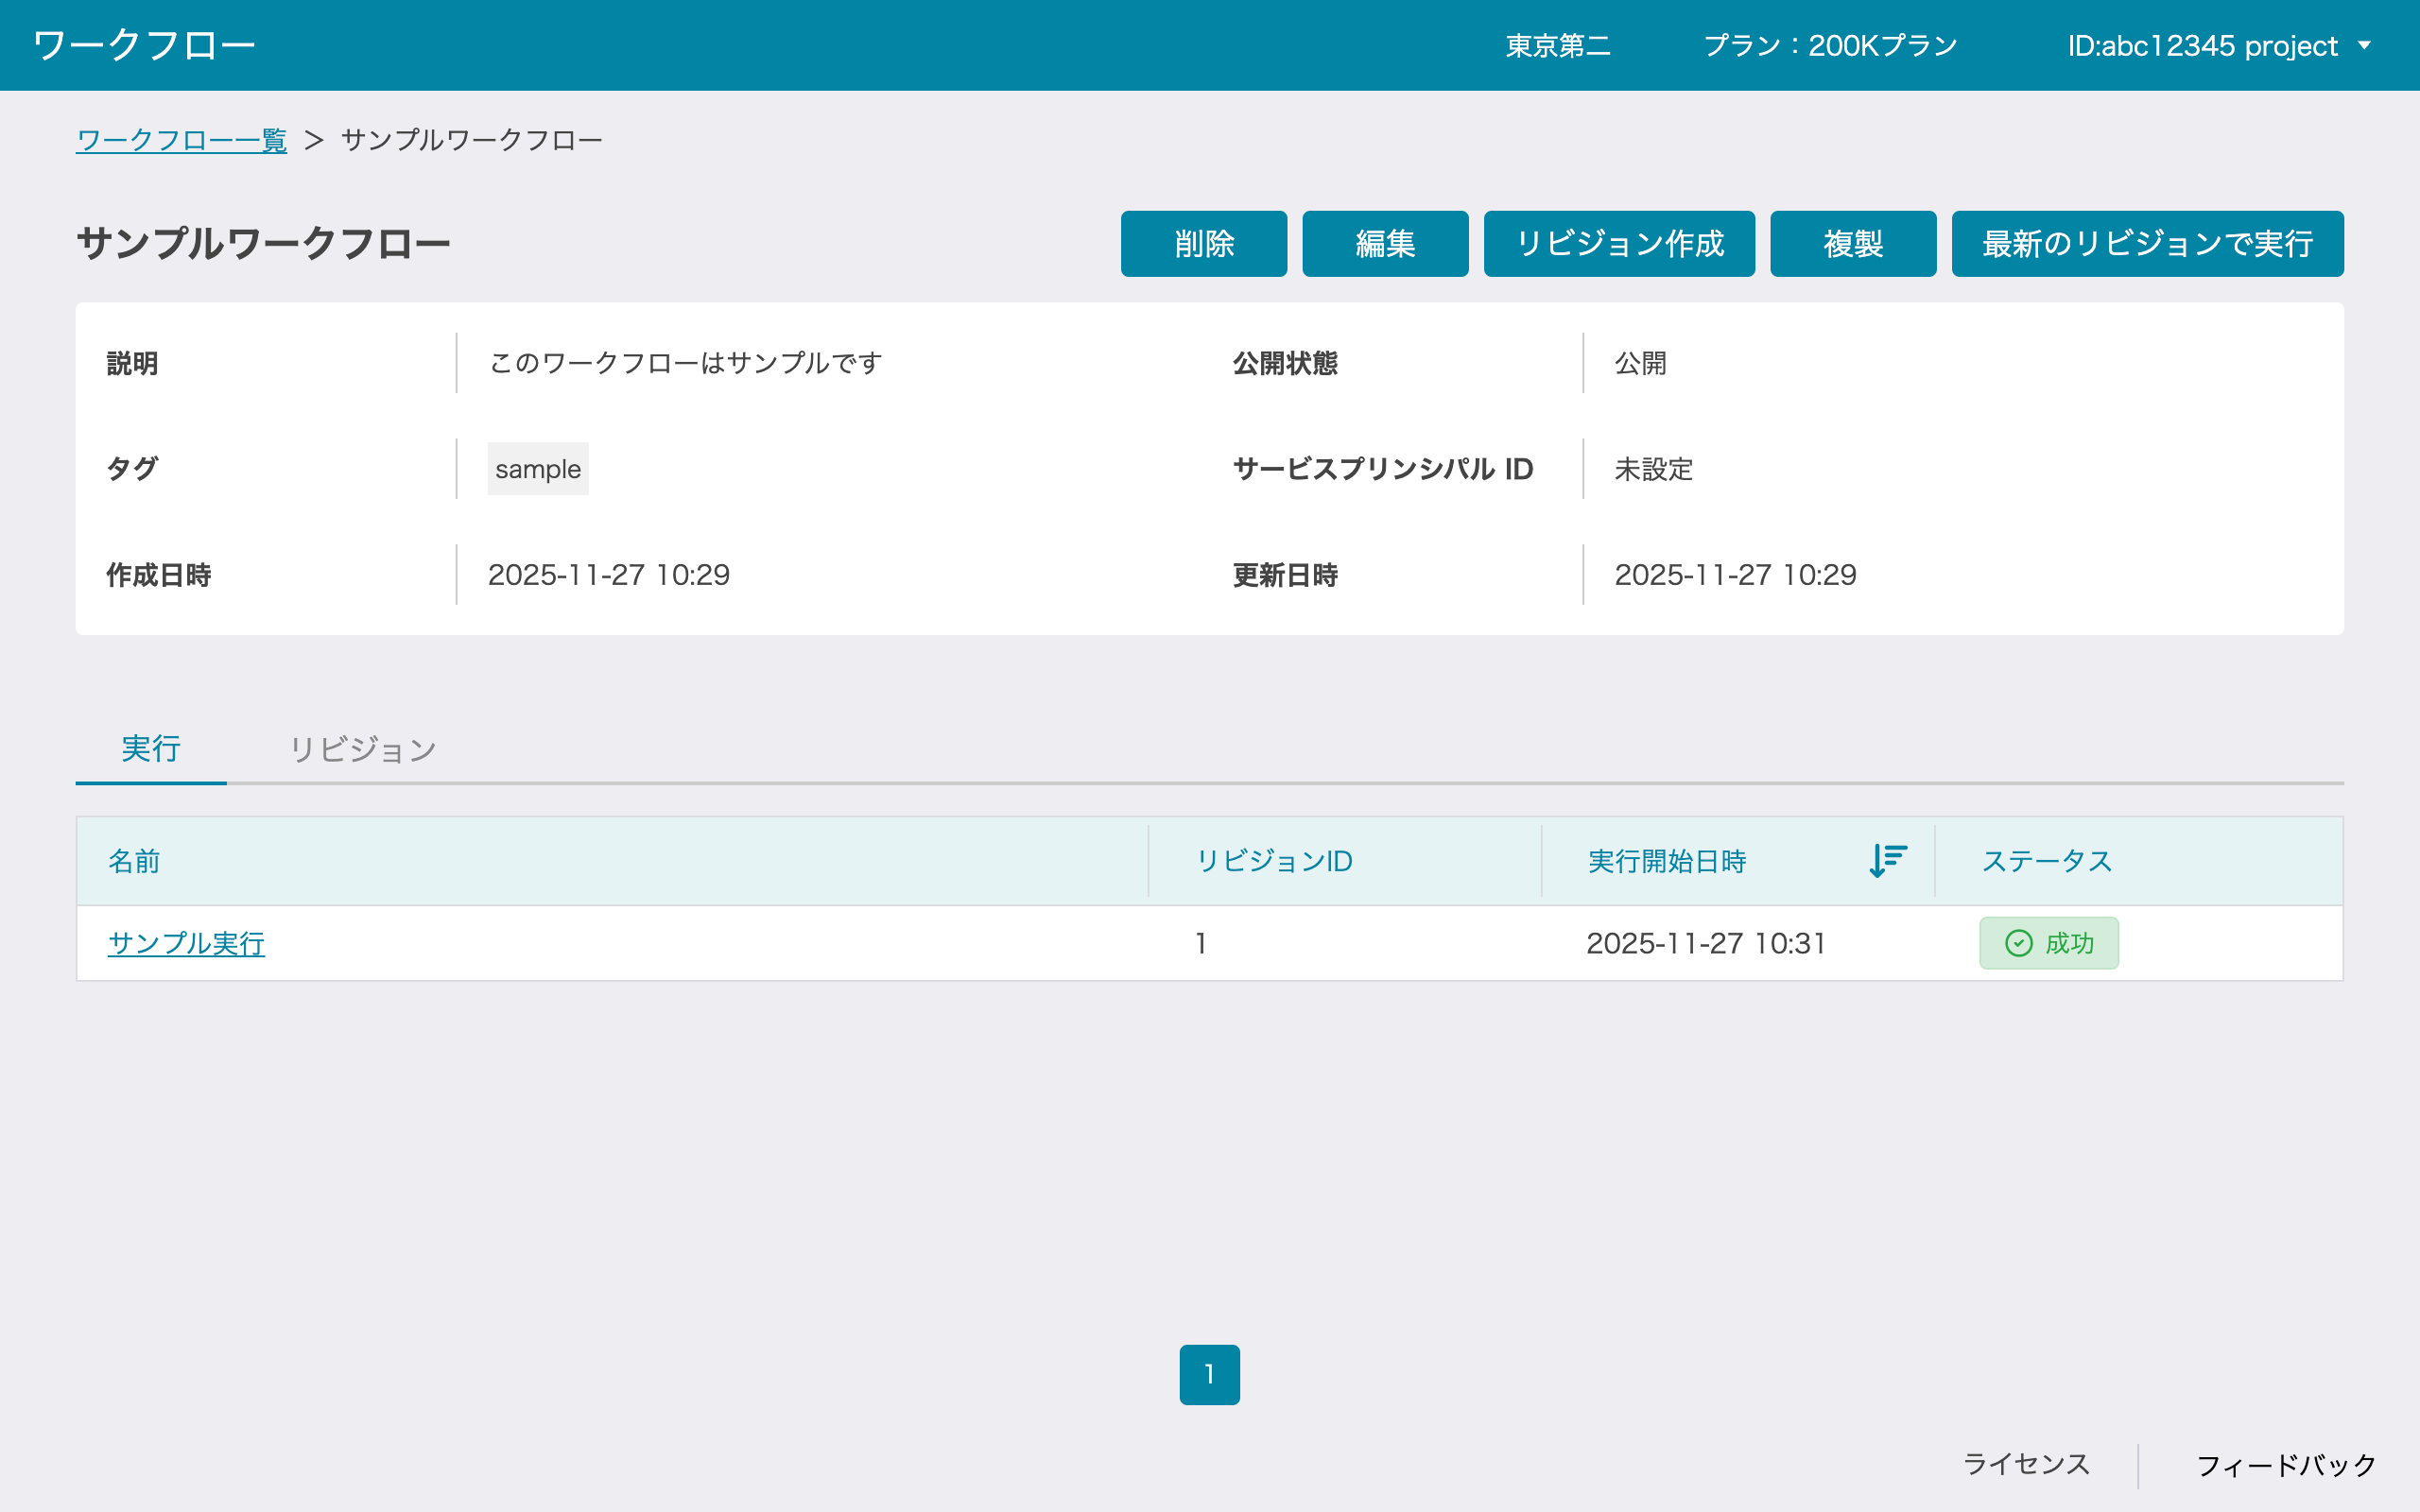The width and height of the screenshot is (2420, 1512).
Task: Open the ワークフロー一覧 breadcrumb link
Action: click(x=181, y=140)
